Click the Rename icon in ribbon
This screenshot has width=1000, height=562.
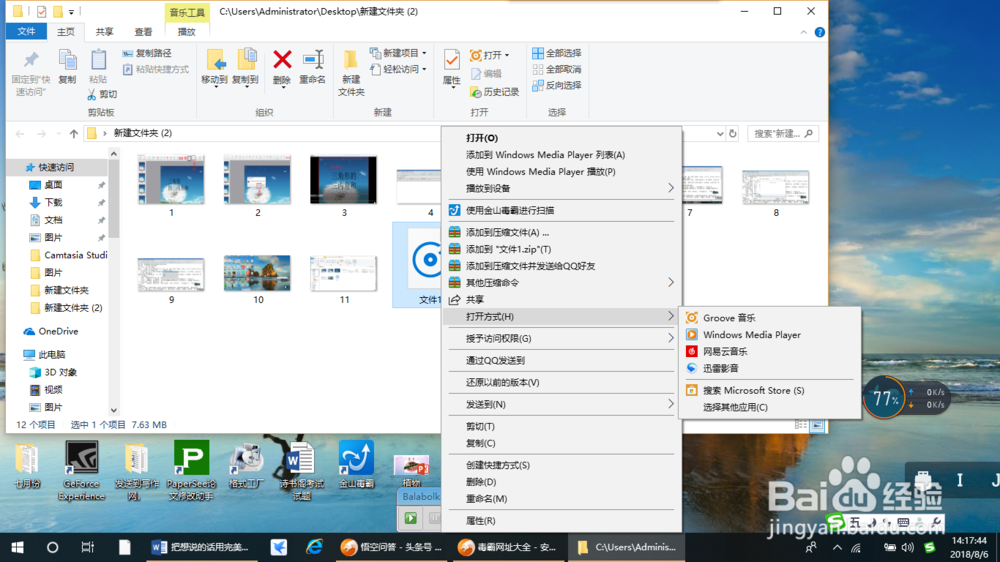(312, 61)
